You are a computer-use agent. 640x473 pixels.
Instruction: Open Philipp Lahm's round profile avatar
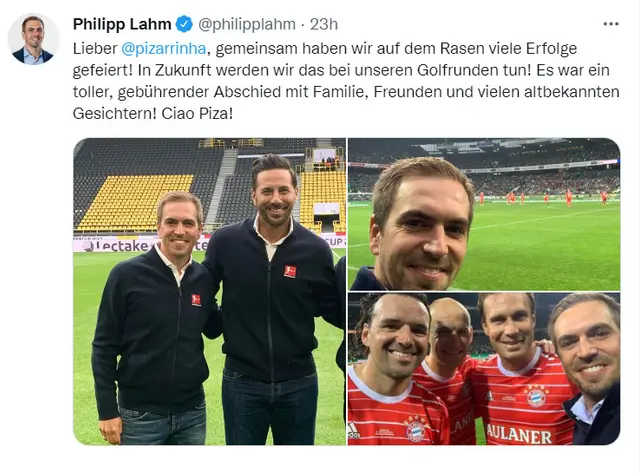(x=33, y=39)
